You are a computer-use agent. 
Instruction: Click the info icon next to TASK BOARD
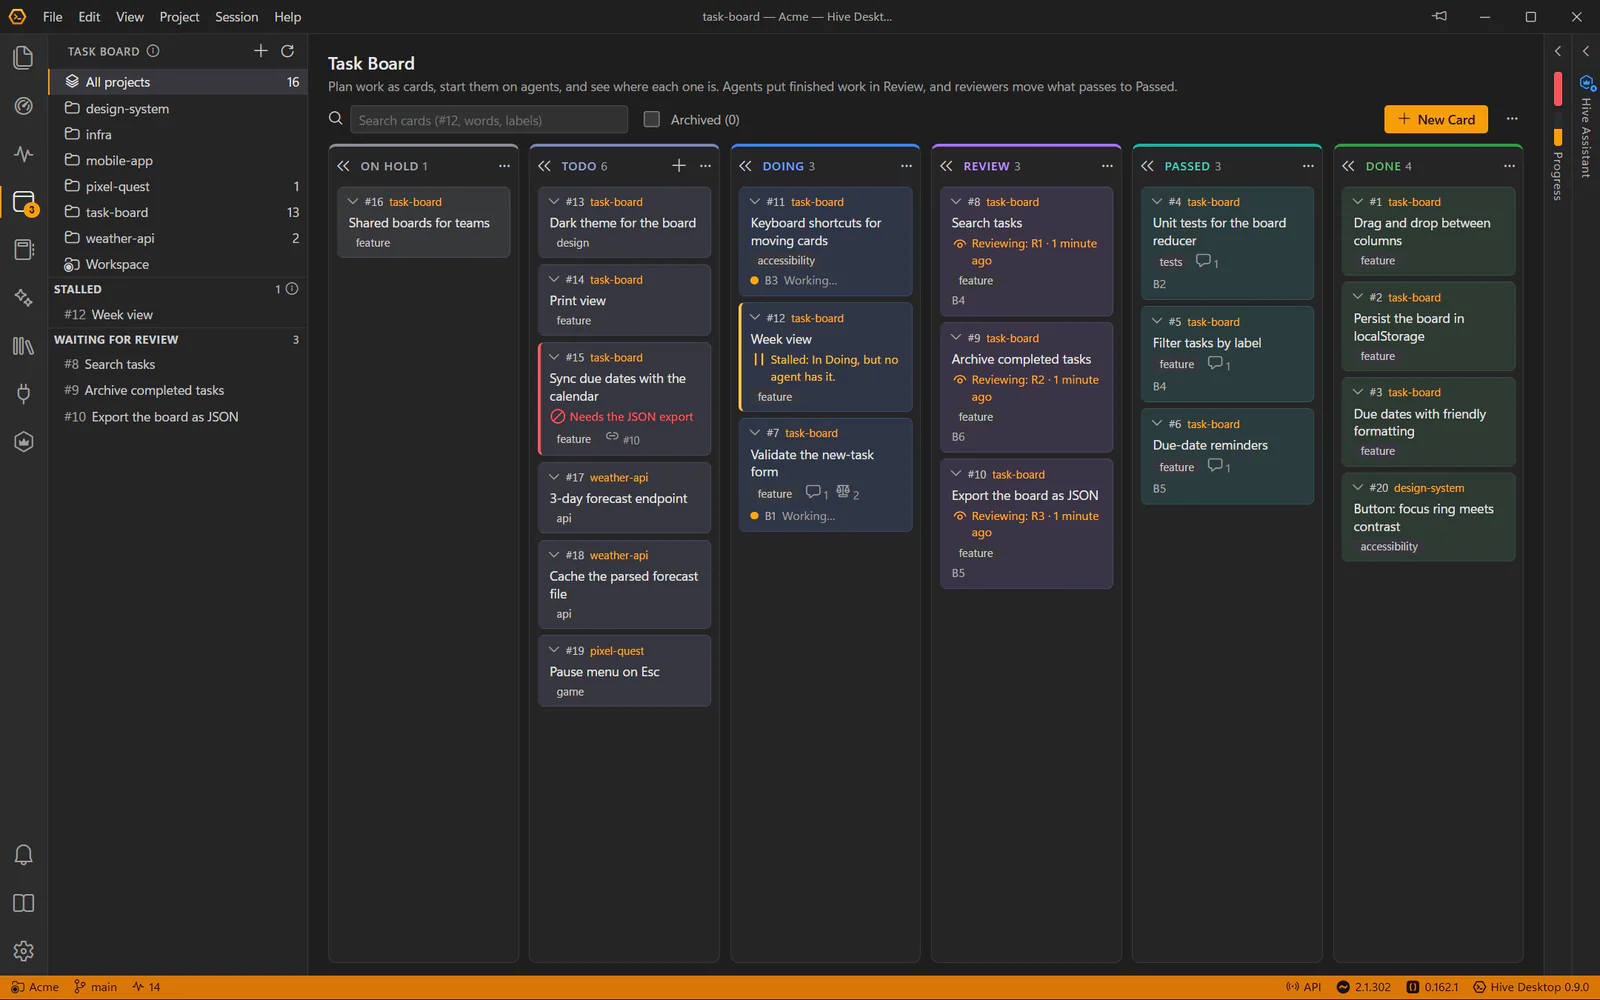[153, 51]
